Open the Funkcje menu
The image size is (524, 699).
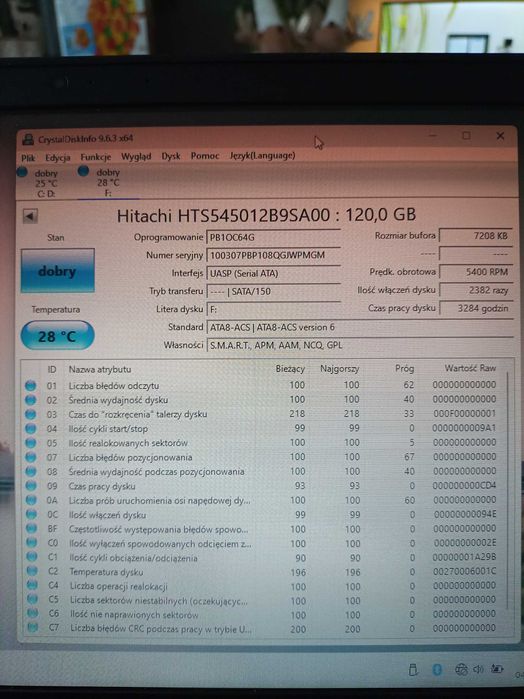tap(95, 157)
